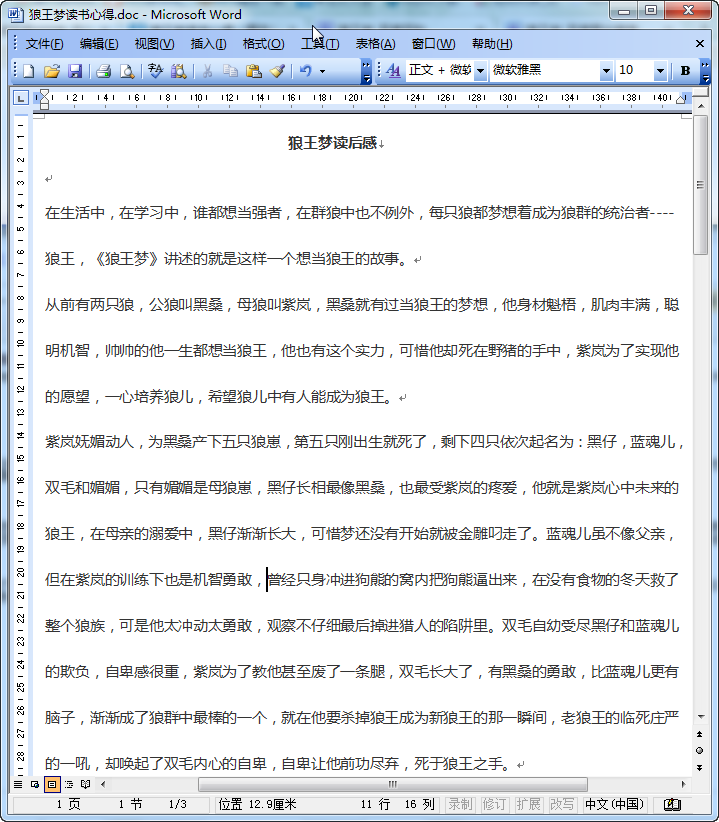
Task: Click the document split box above scrollbar
Action: coord(700,93)
